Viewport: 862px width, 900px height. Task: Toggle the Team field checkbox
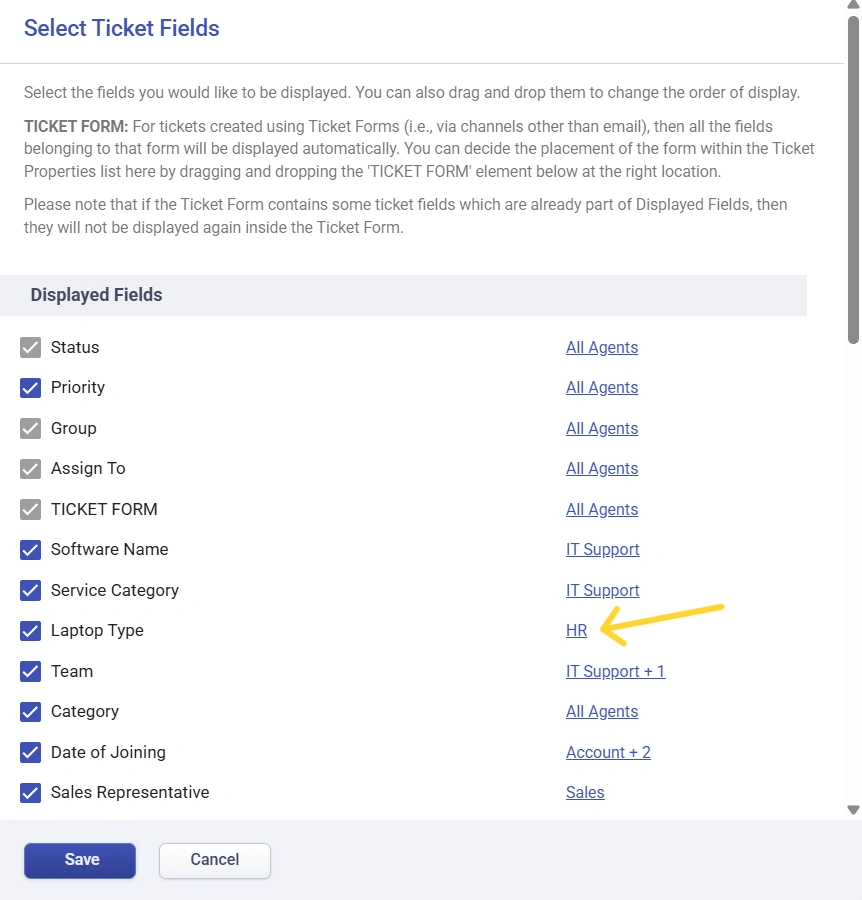(x=30, y=672)
